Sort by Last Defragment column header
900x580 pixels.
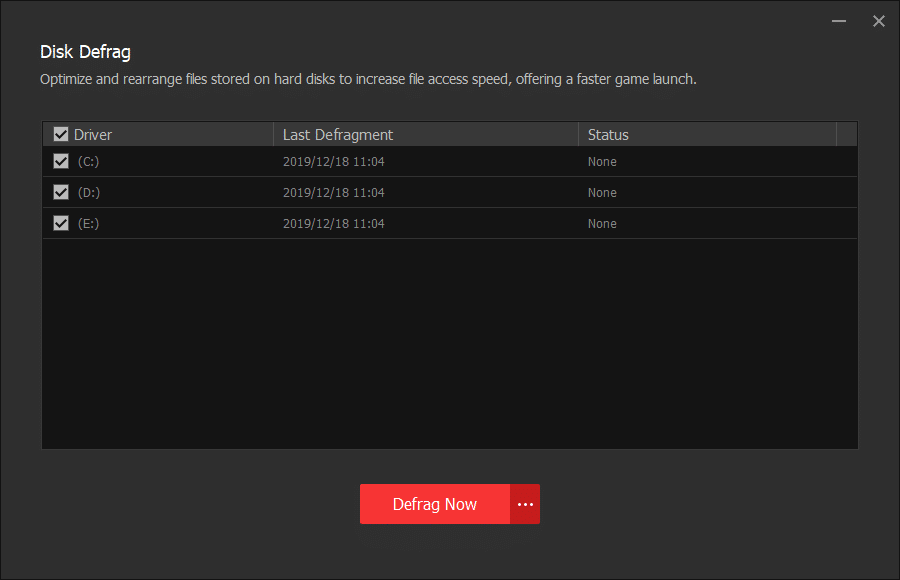pyautogui.click(x=338, y=134)
